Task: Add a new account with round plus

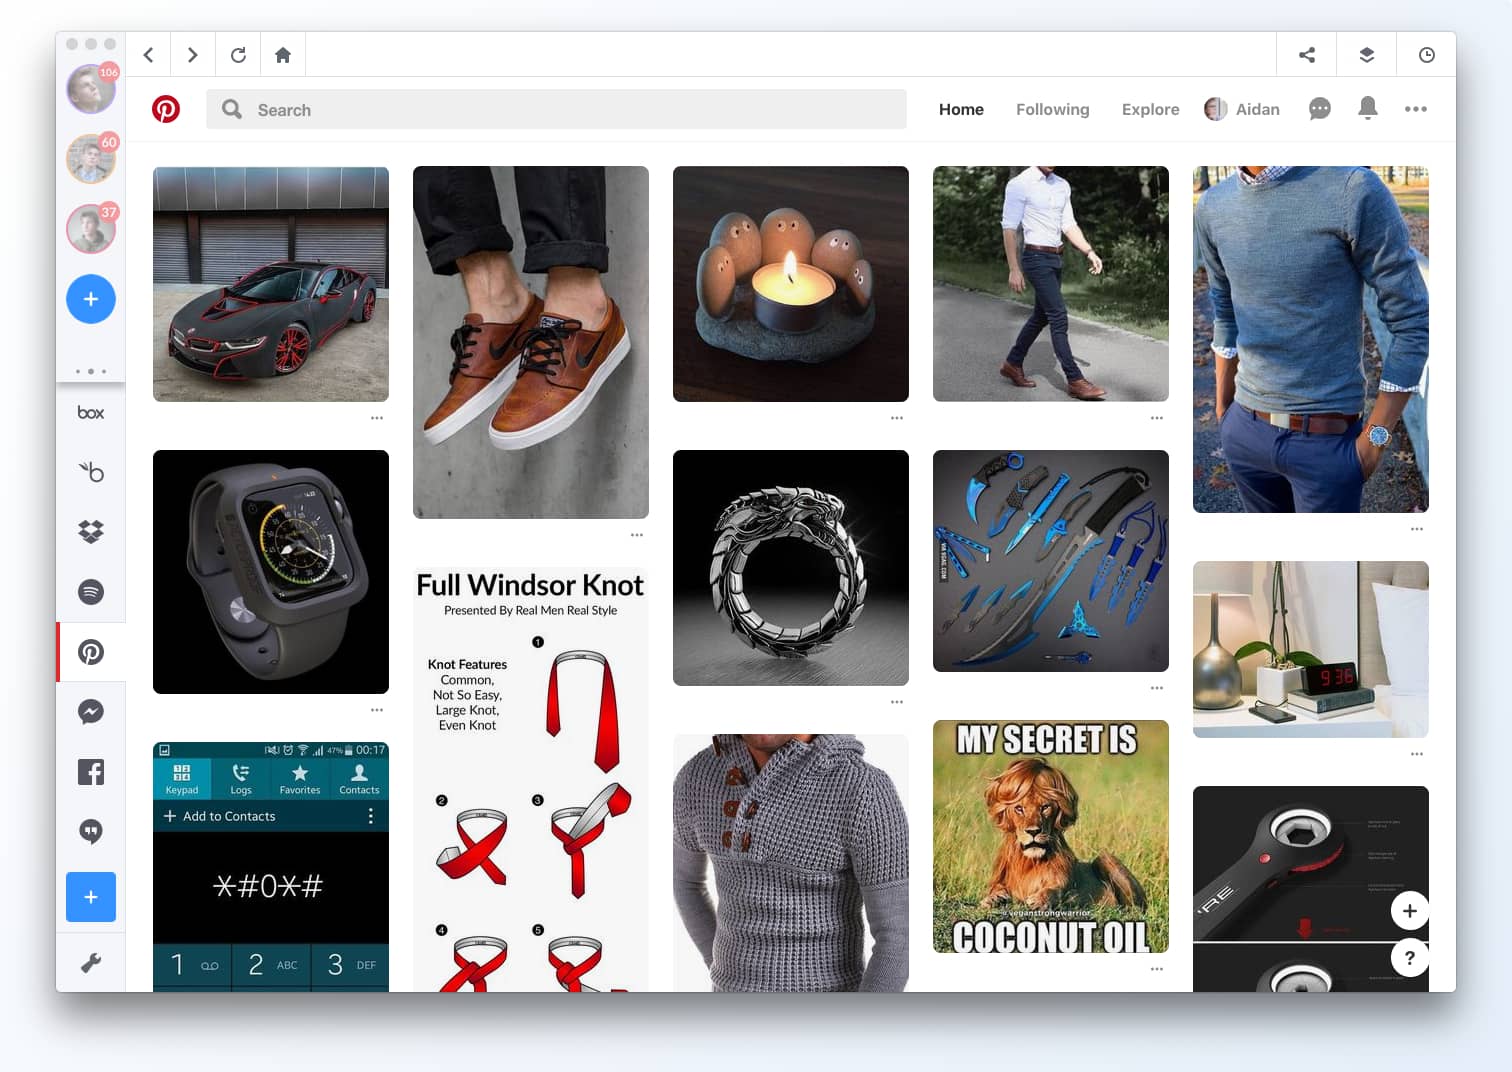Action: pyautogui.click(x=91, y=299)
